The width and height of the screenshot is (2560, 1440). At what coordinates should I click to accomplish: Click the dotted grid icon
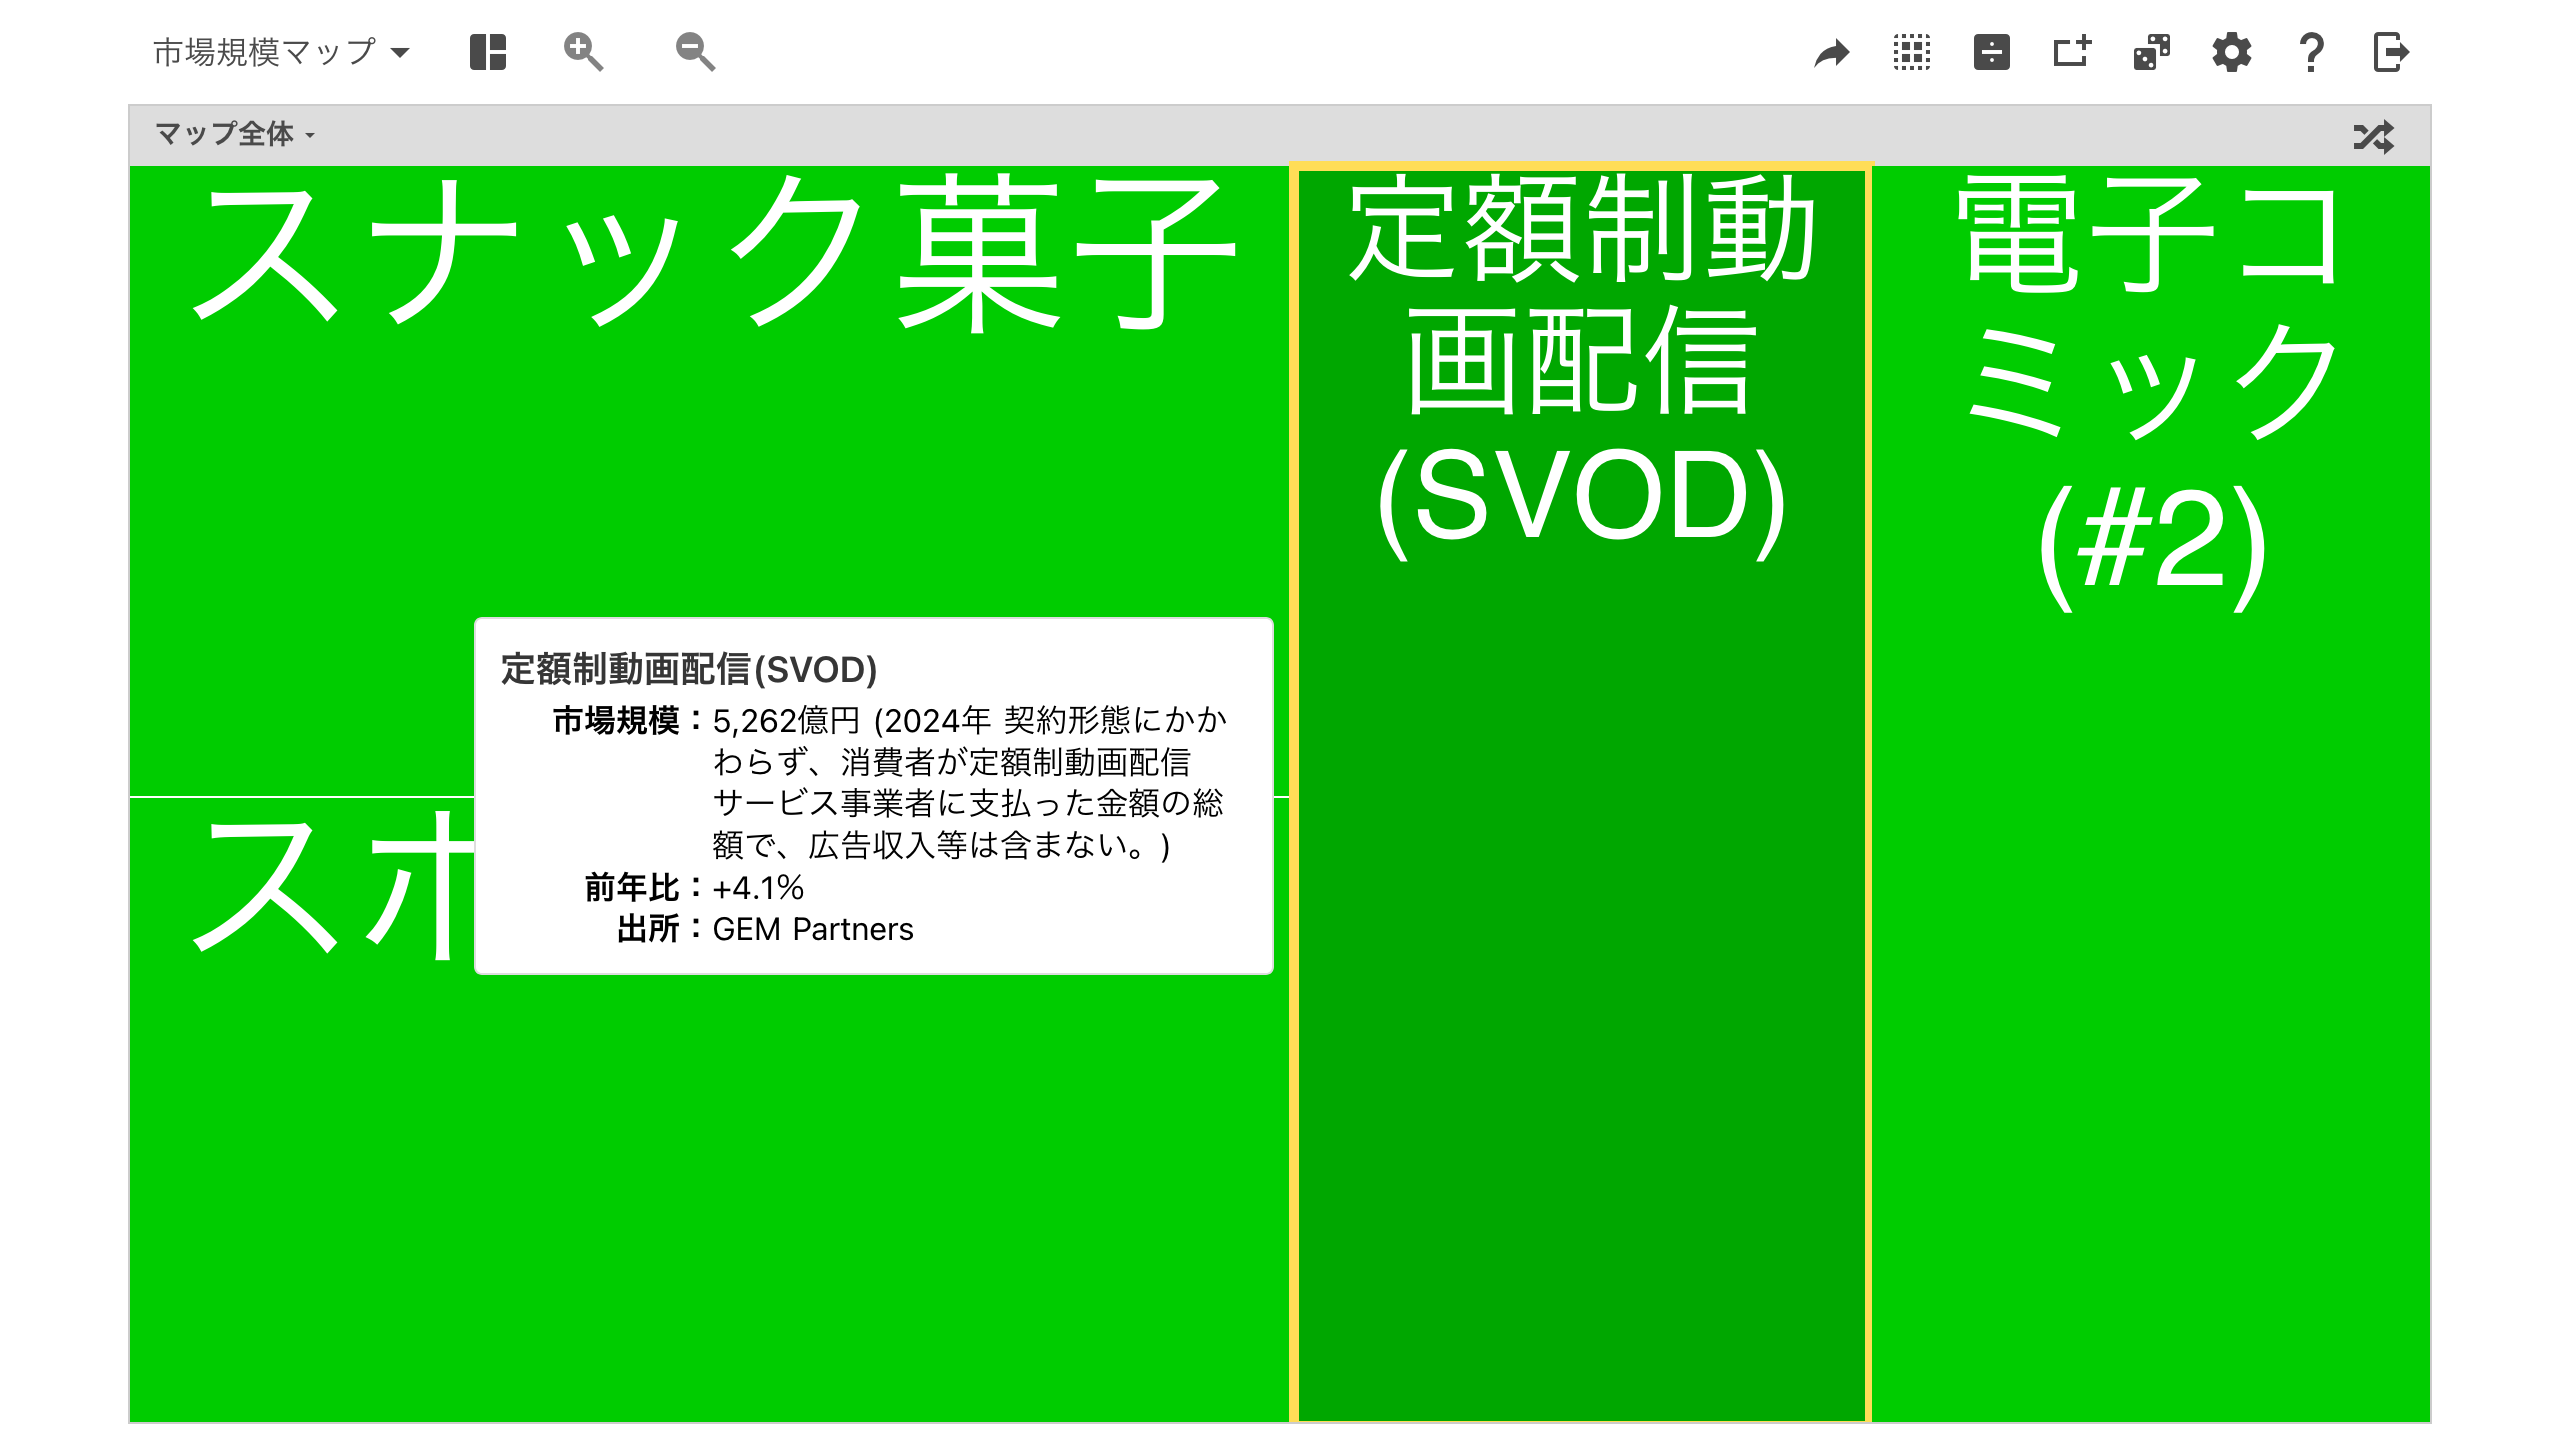pos(1912,52)
